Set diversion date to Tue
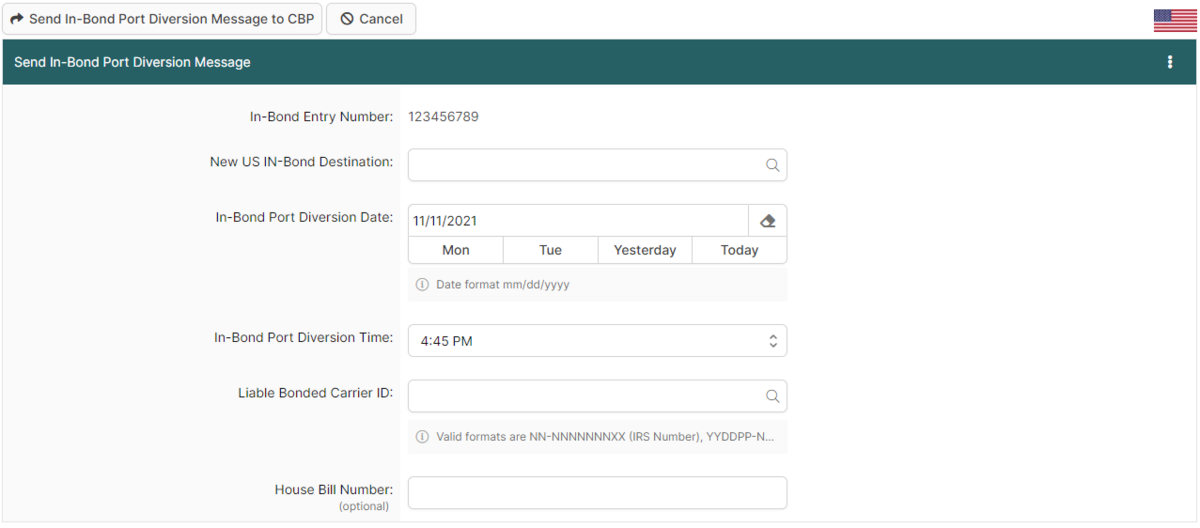Image resolution: width=1200 pixels, height=528 pixels. point(550,250)
